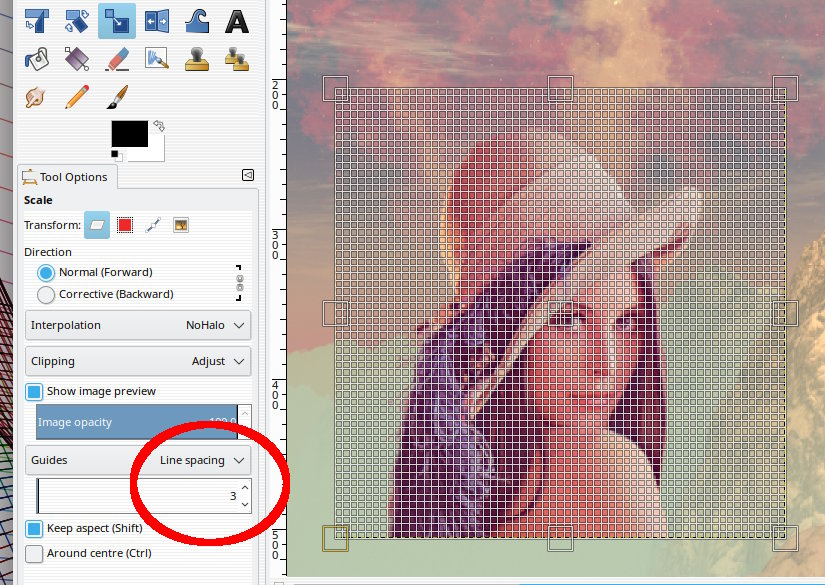Click the Scale heading in Tool Options

pyautogui.click(x=38, y=200)
